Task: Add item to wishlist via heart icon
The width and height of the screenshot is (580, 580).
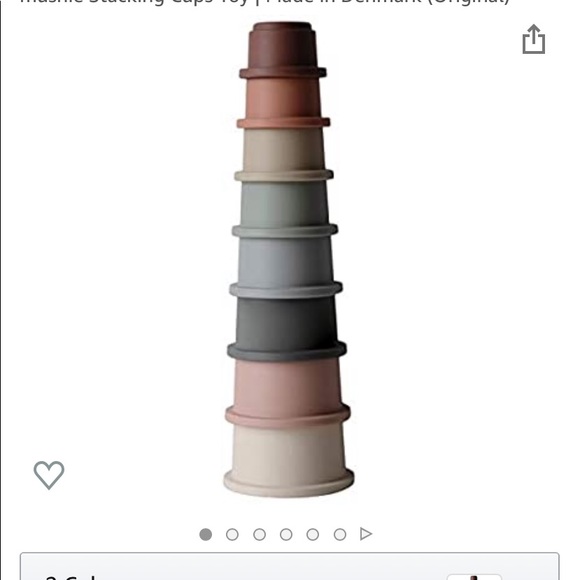Action: click(49, 475)
